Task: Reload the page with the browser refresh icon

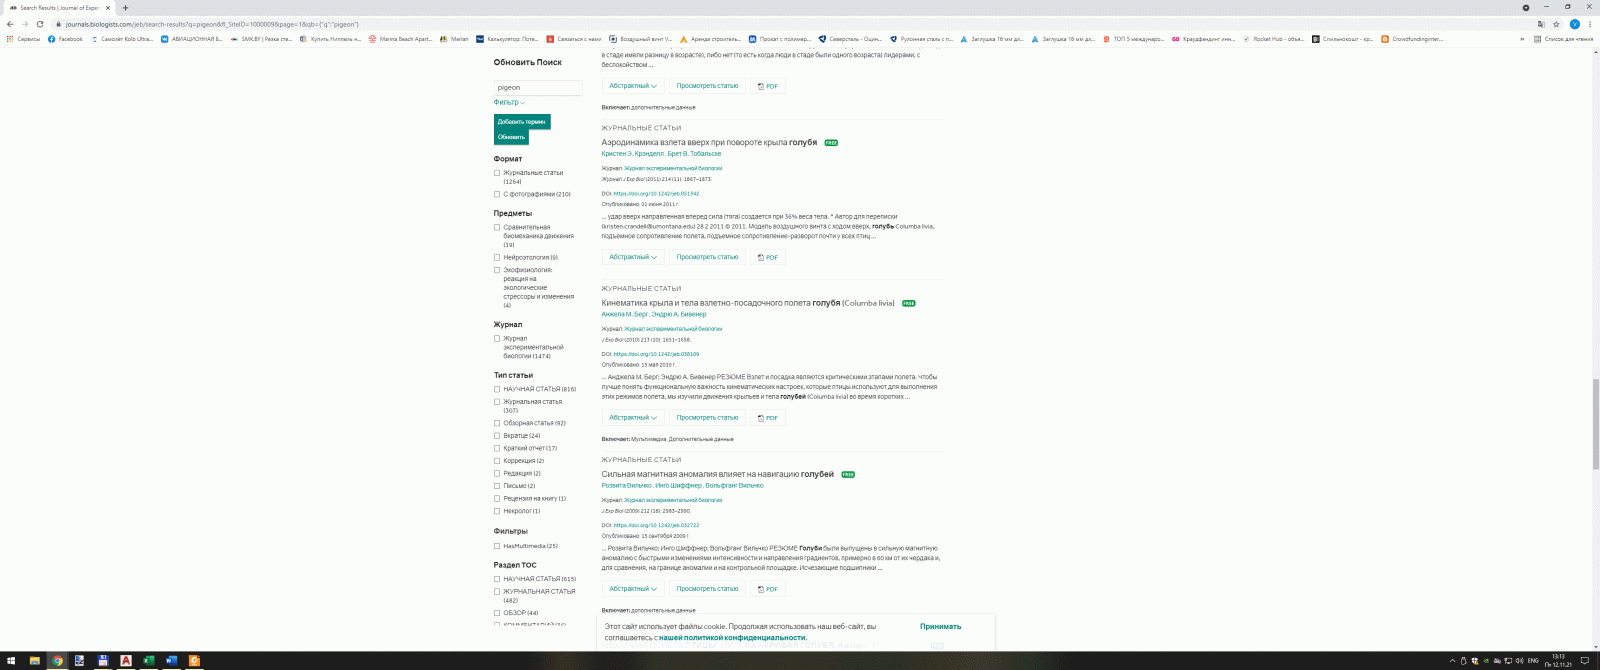Action: coord(40,24)
